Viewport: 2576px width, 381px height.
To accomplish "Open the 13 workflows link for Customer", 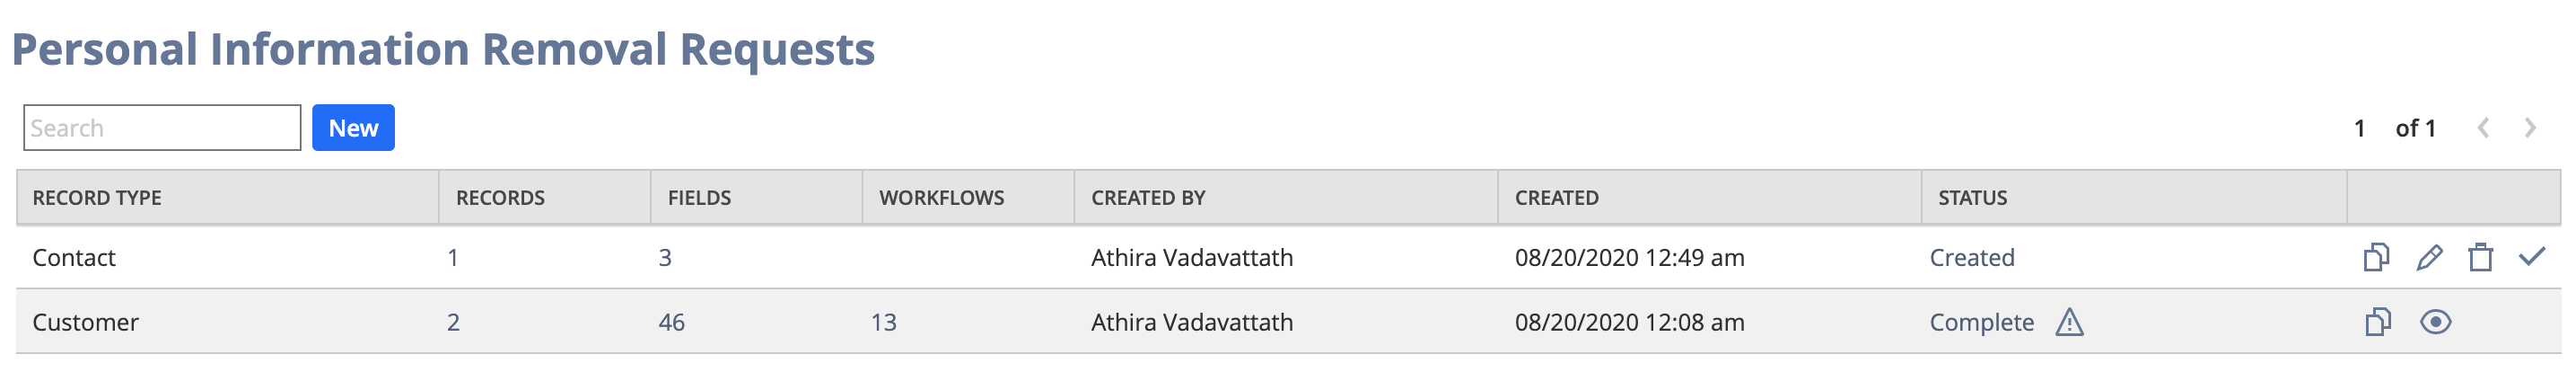I will click(883, 323).
